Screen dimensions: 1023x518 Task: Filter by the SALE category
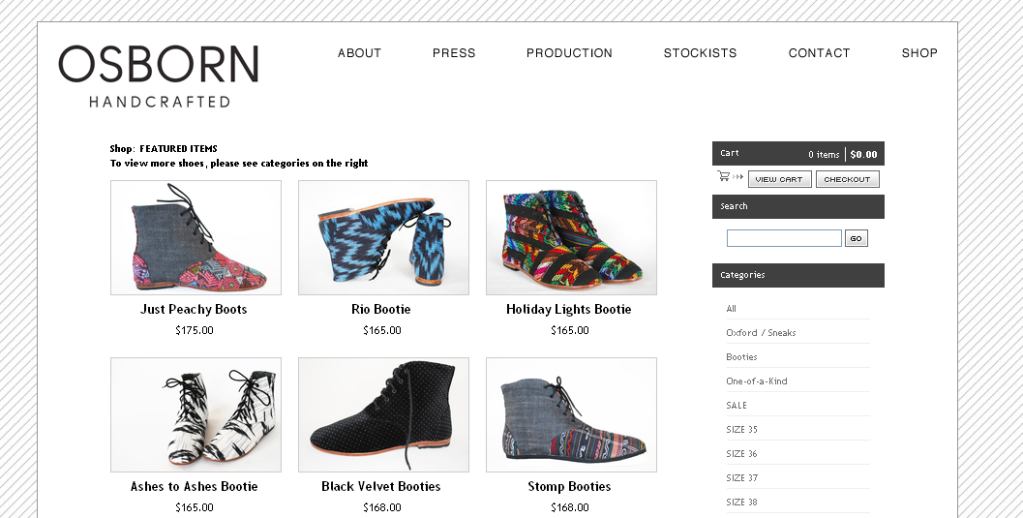pyautogui.click(x=737, y=405)
